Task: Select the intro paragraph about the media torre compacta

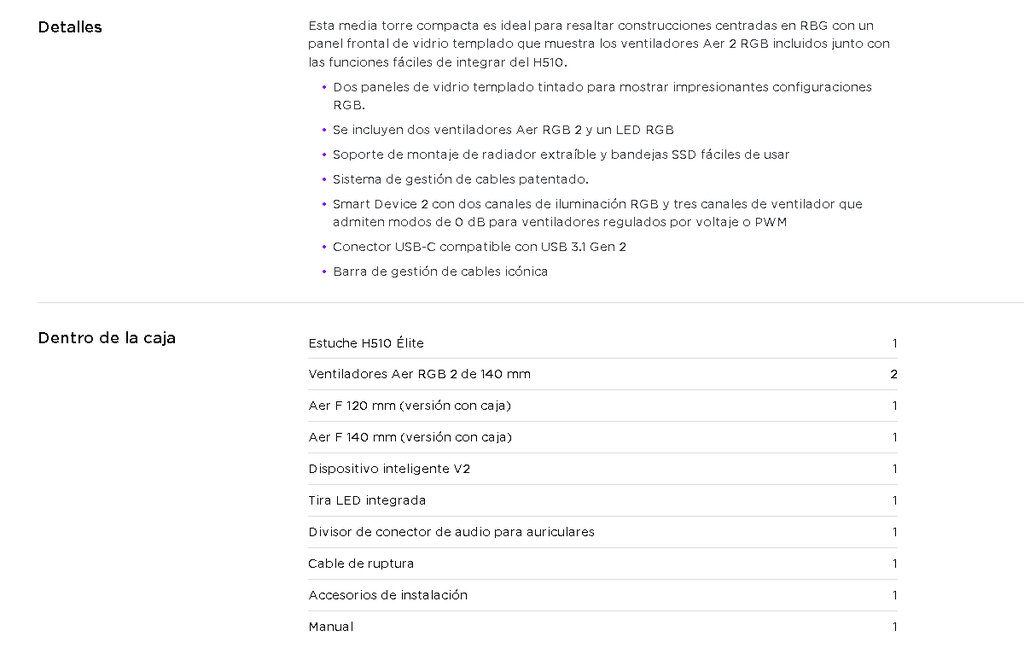Action: click(x=599, y=44)
